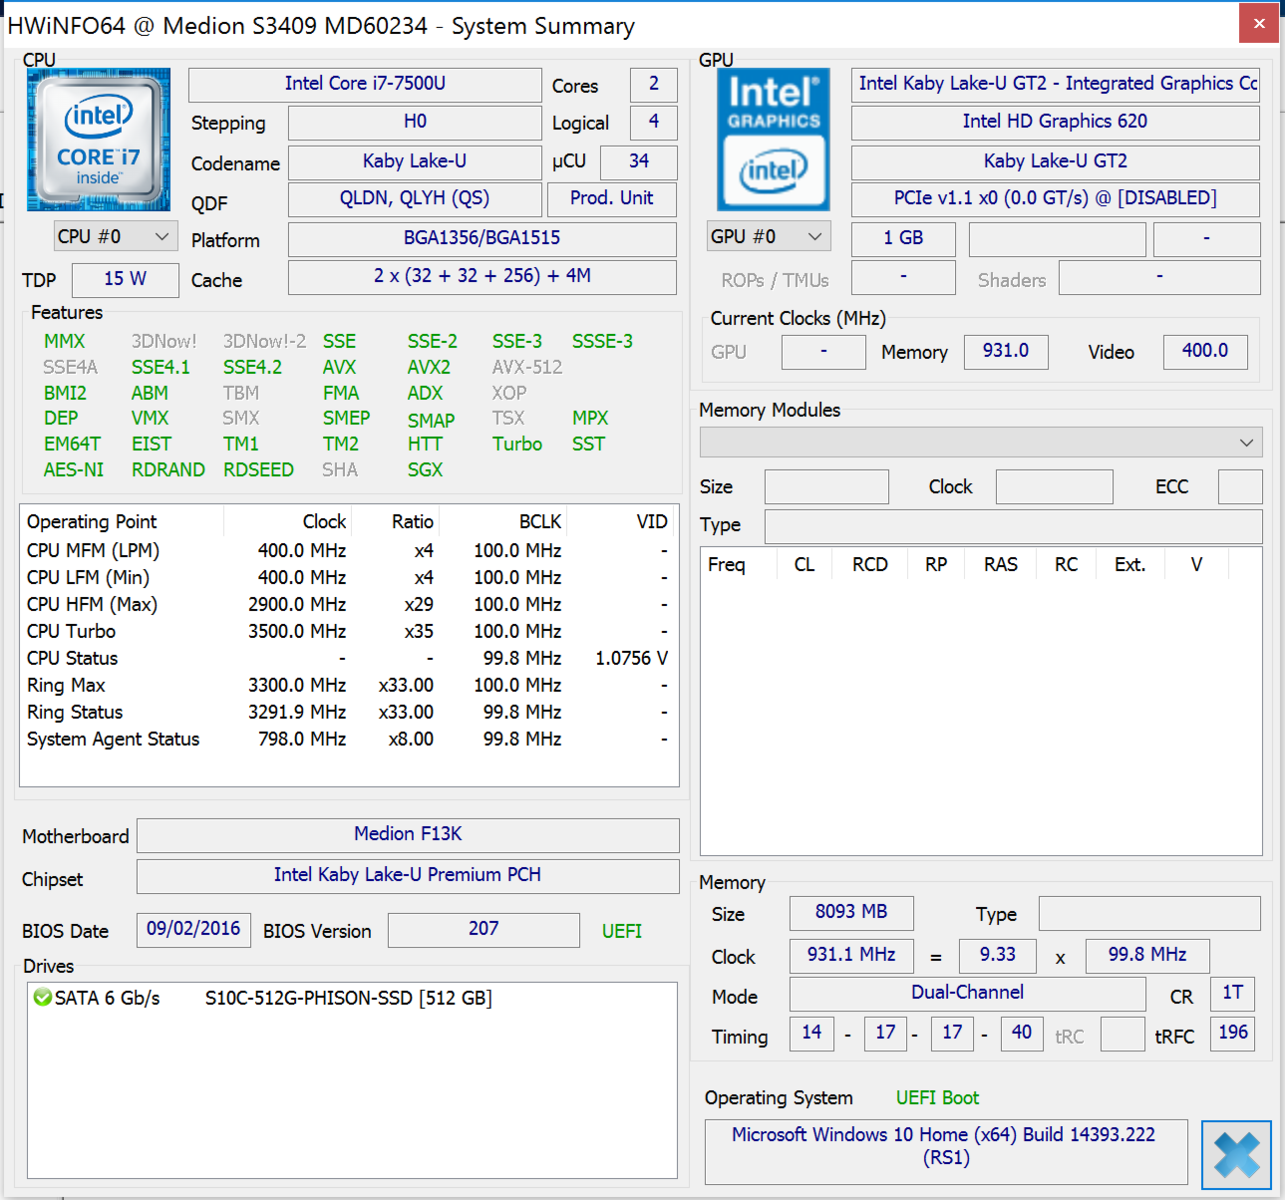Click the Intel Core i7 inside logo
This screenshot has width=1285, height=1200.
[98, 139]
